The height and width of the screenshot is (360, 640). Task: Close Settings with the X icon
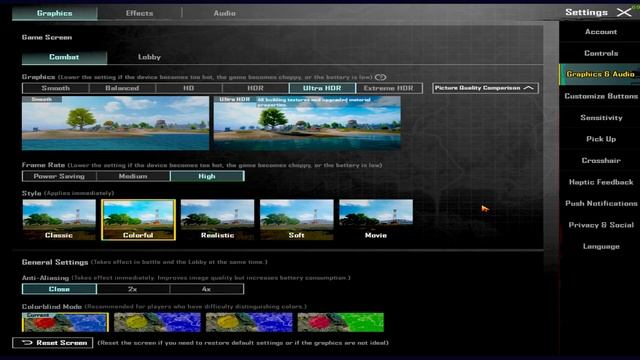[624, 12]
